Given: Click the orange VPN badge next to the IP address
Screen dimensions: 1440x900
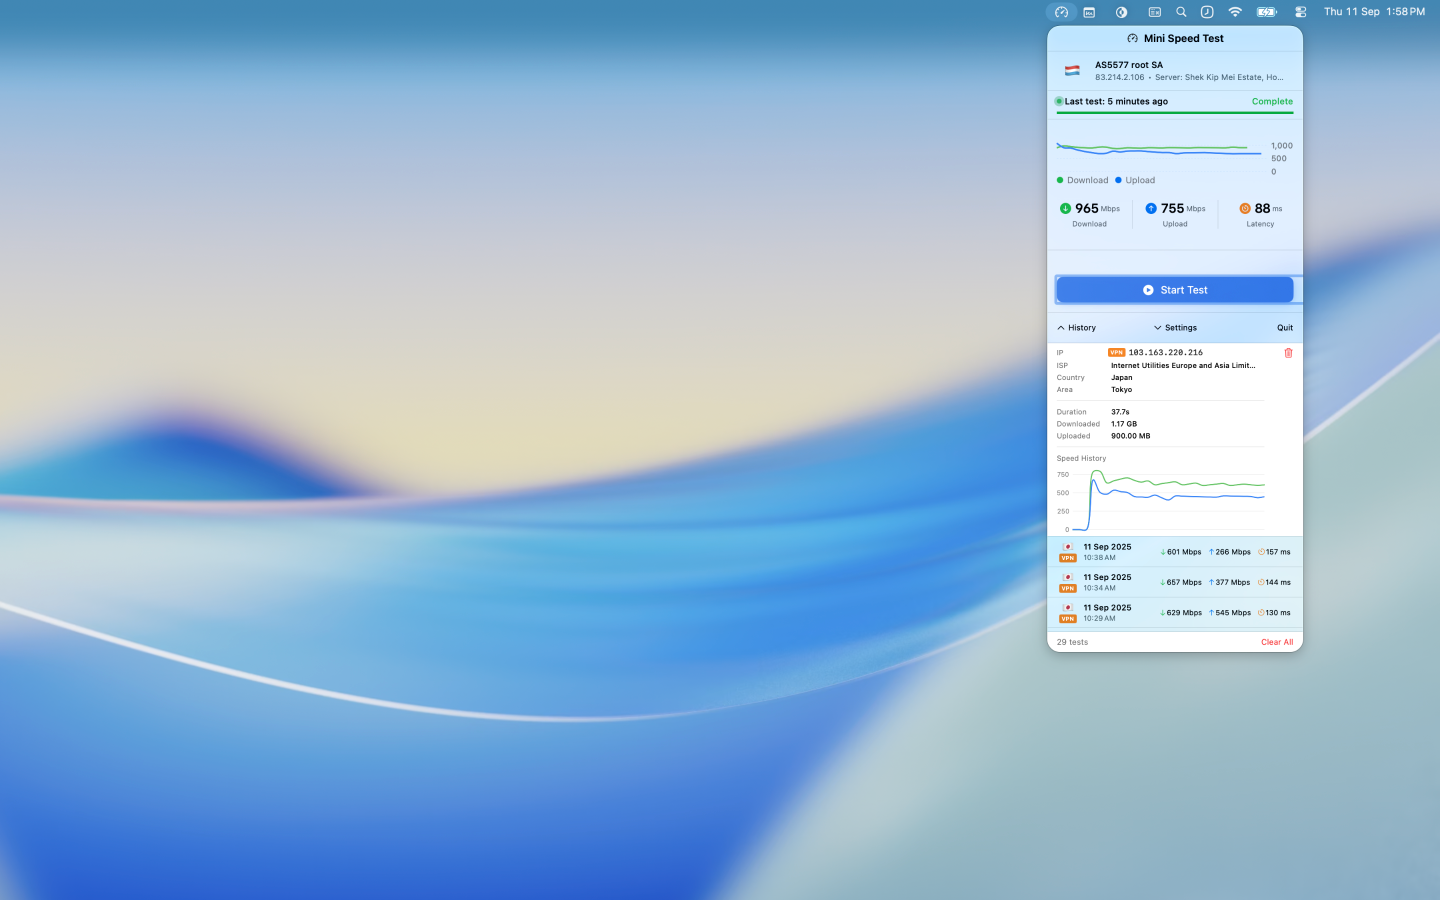Looking at the screenshot, I should (x=1117, y=353).
